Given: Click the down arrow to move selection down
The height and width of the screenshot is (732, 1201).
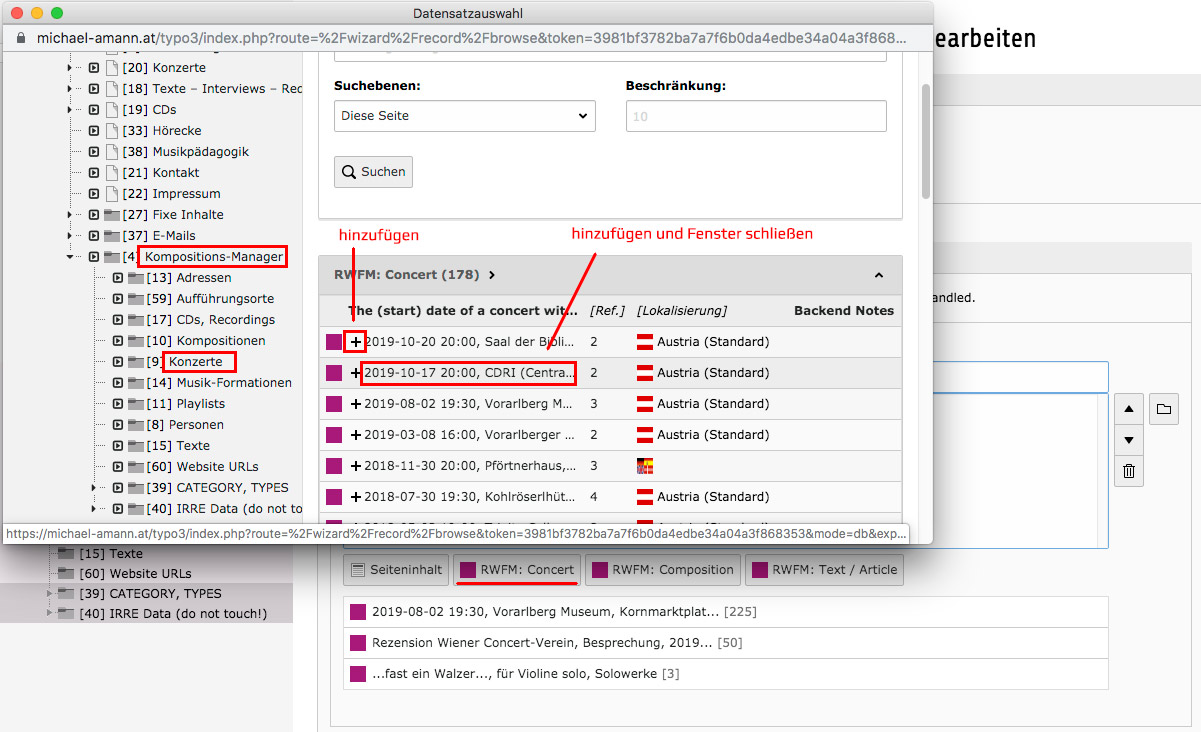Looking at the screenshot, I should [x=1128, y=440].
